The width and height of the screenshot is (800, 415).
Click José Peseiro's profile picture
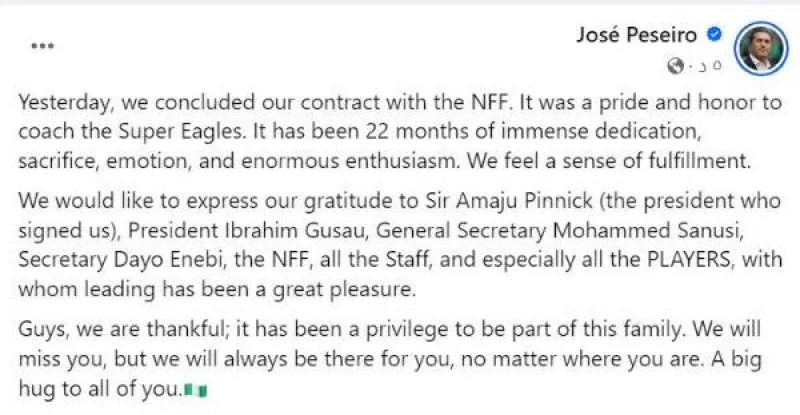click(x=759, y=45)
